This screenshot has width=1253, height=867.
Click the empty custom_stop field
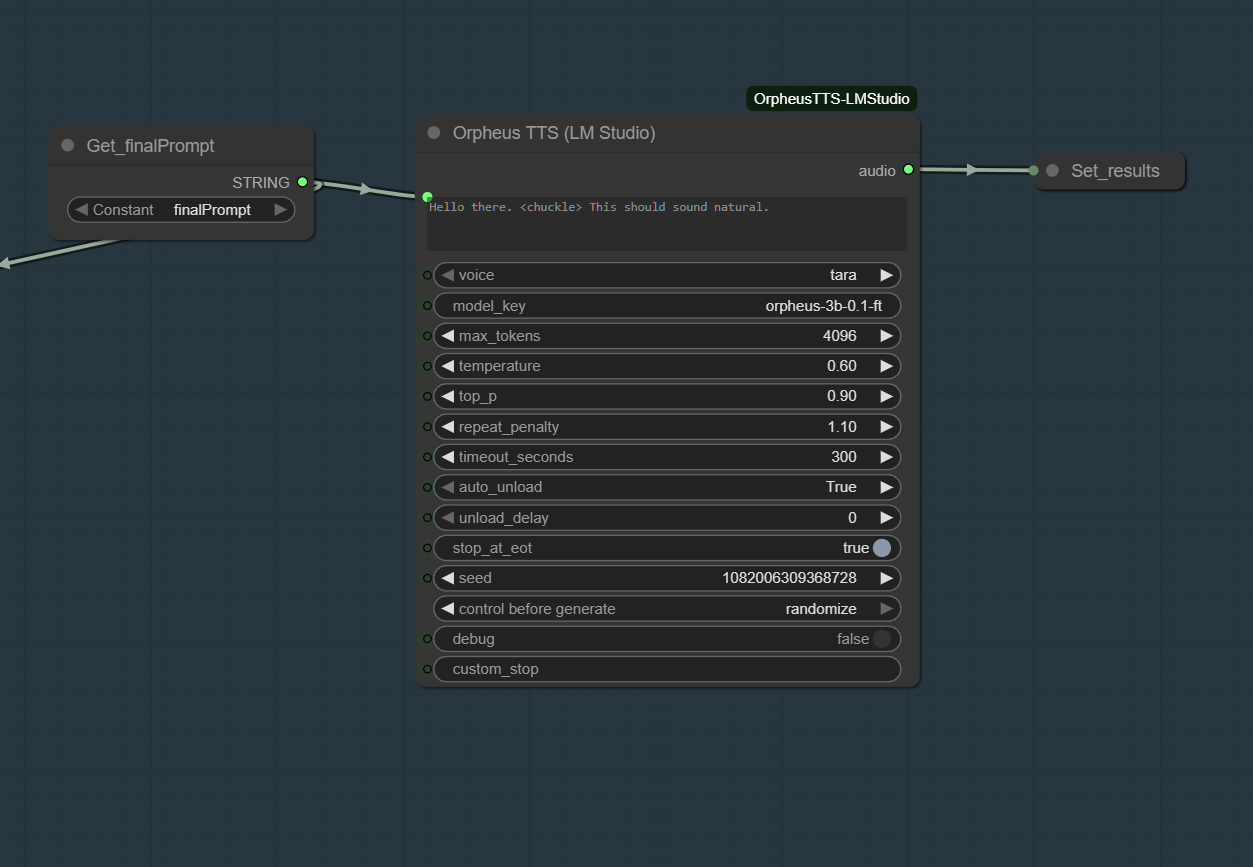pos(667,669)
